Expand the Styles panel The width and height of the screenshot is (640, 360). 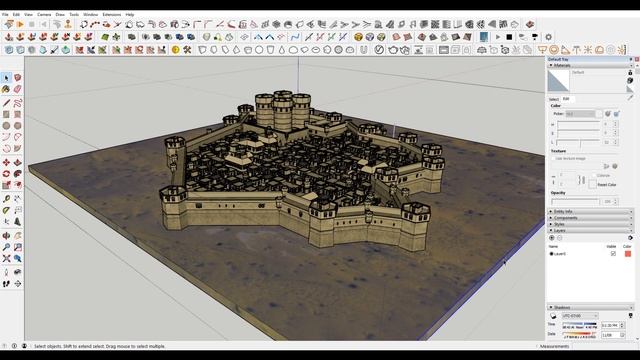(x=590, y=224)
